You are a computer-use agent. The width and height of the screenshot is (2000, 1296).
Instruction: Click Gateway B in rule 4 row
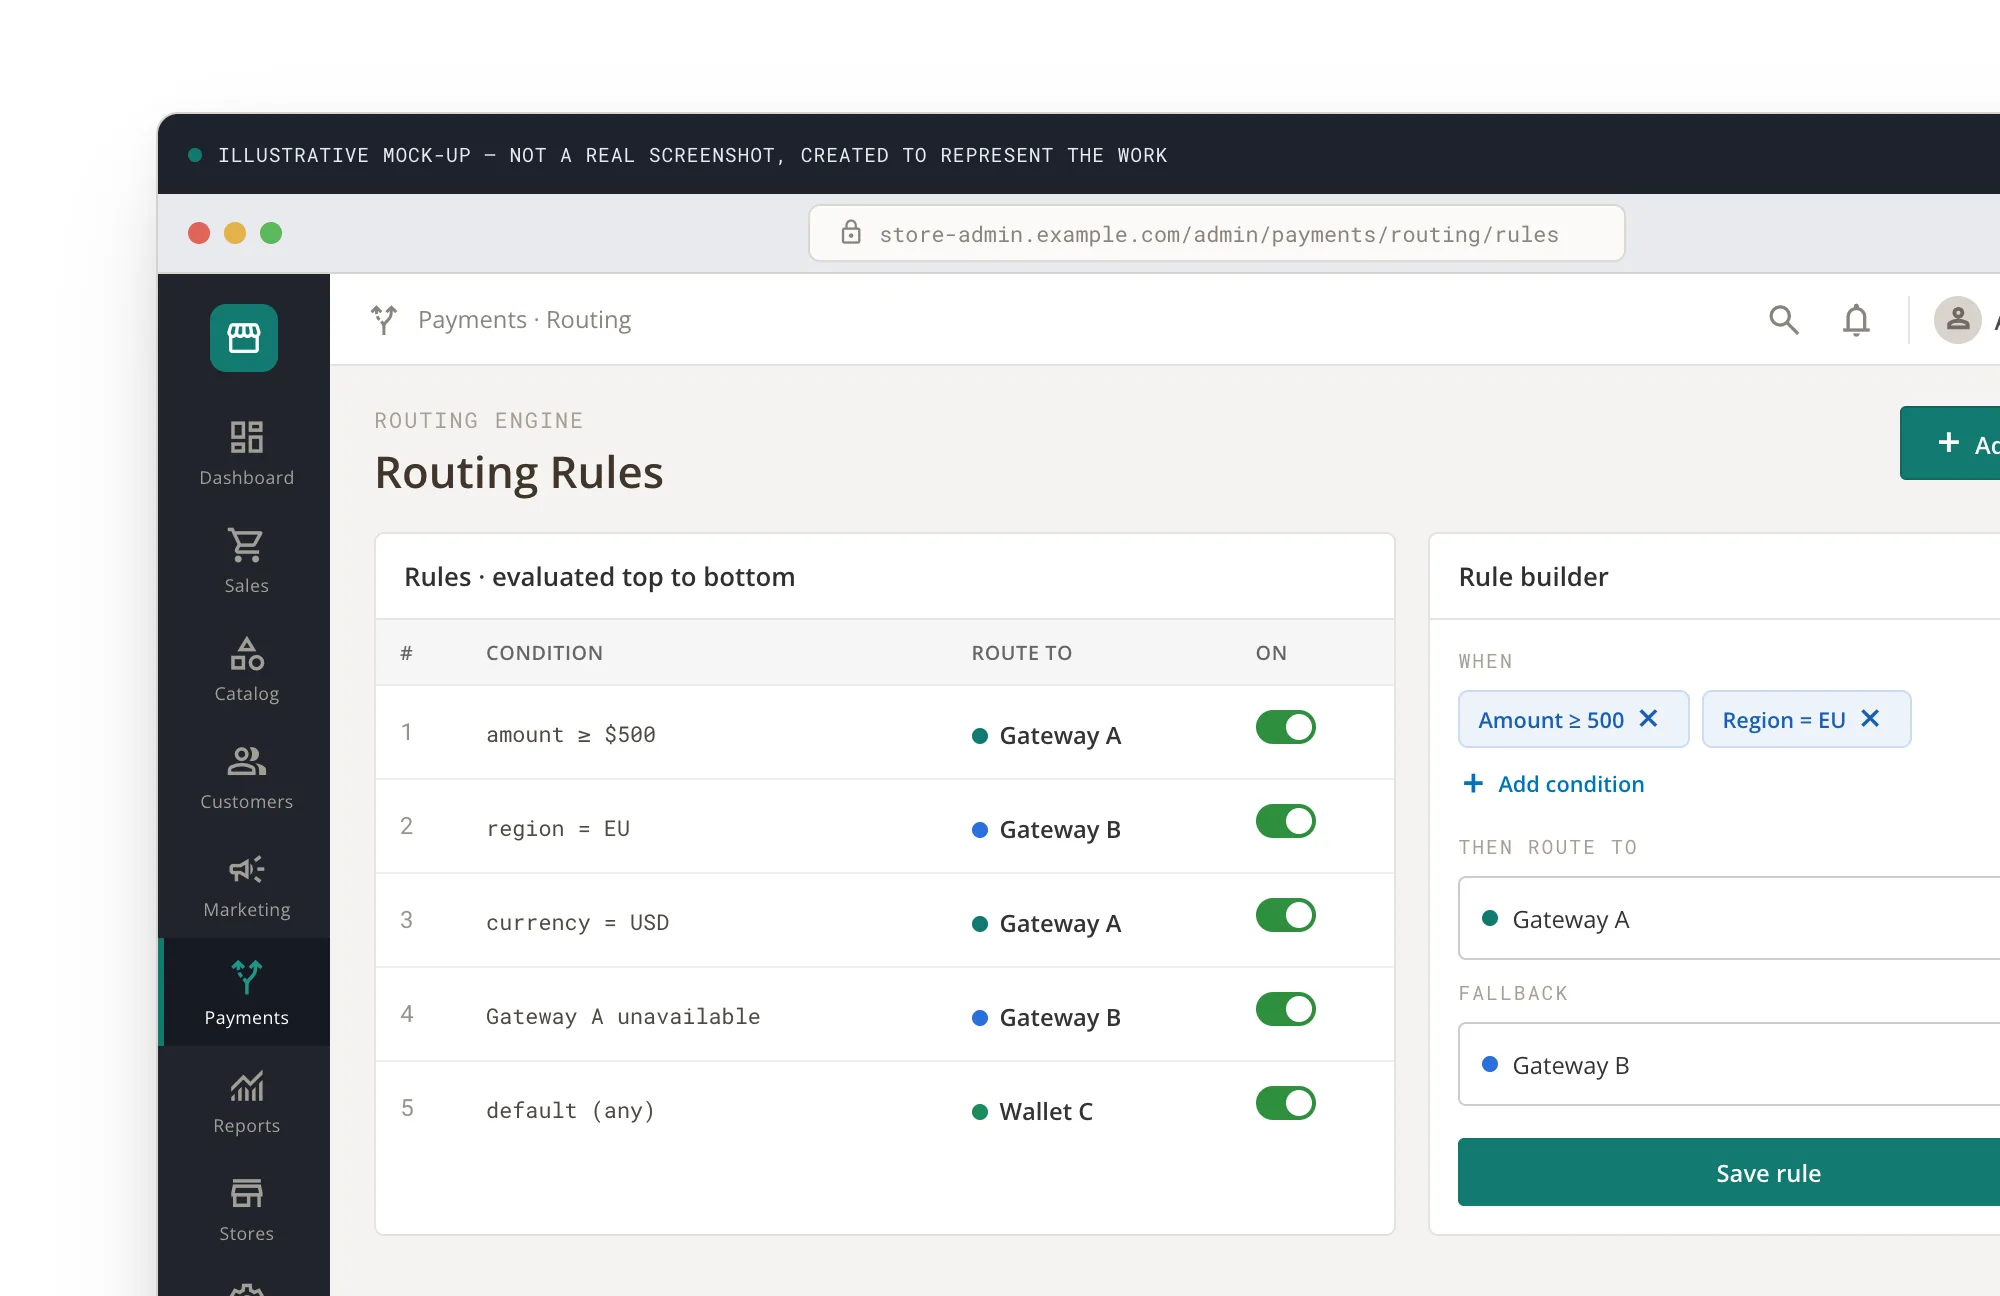pyautogui.click(x=1047, y=1018)
